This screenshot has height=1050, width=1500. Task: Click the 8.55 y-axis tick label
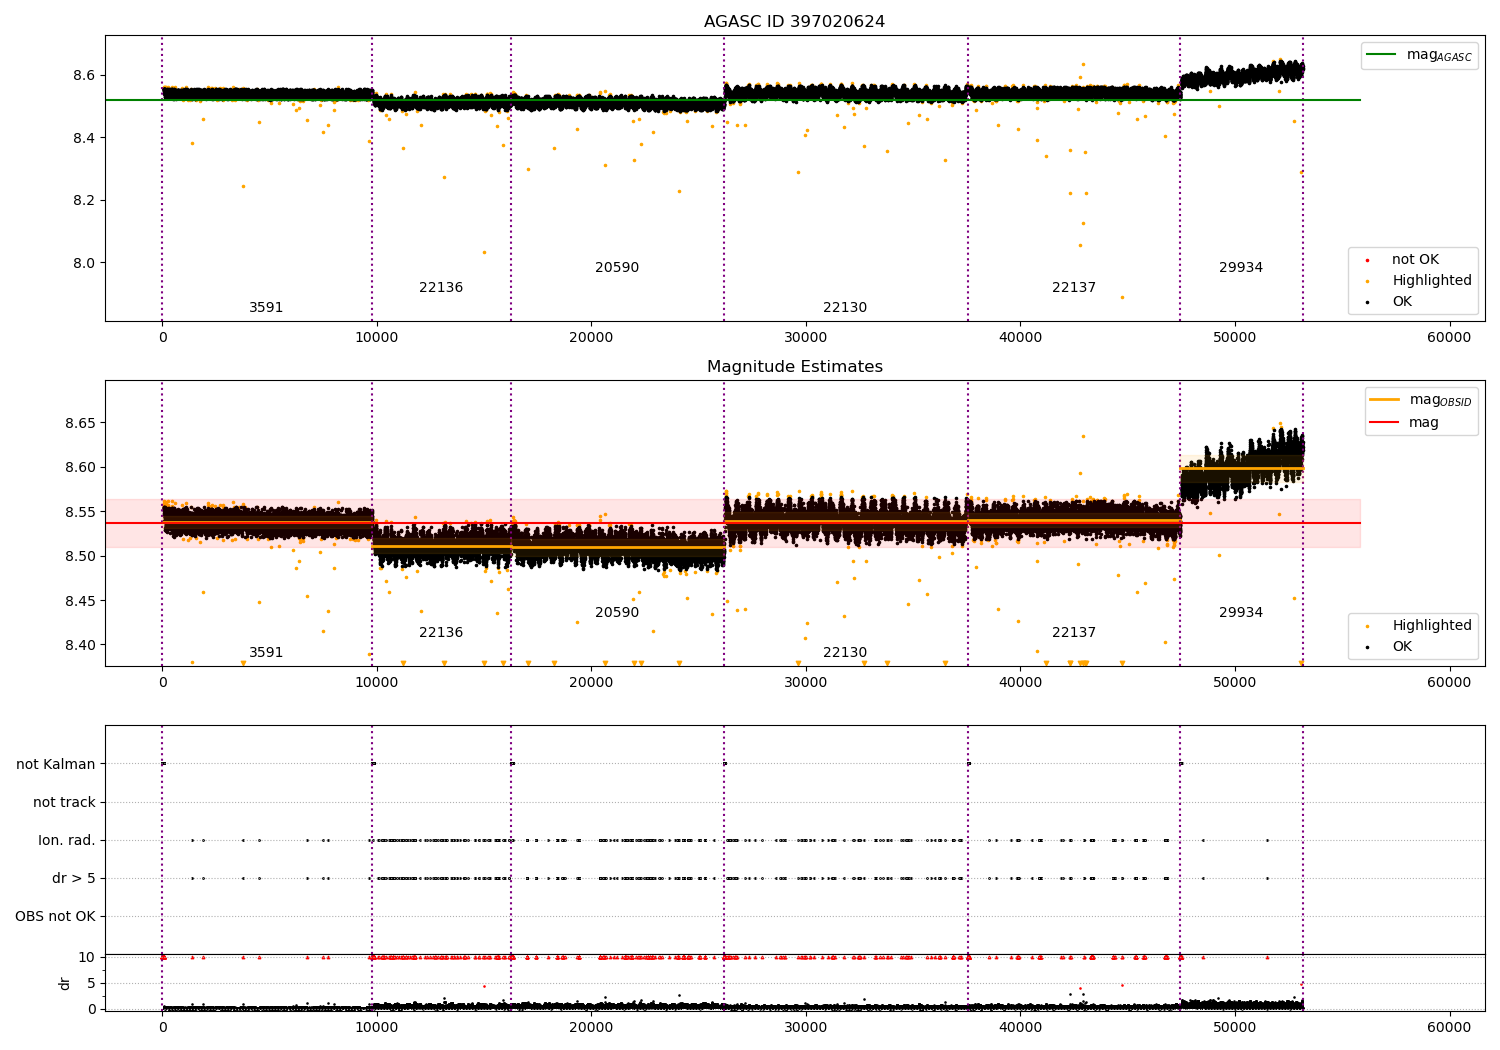(79, 513)
